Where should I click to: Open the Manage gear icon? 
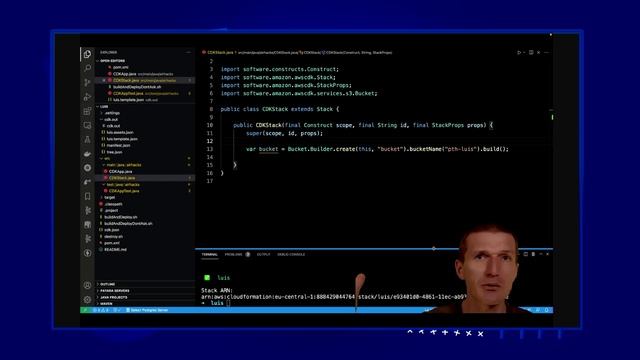[x=87, y=300]
